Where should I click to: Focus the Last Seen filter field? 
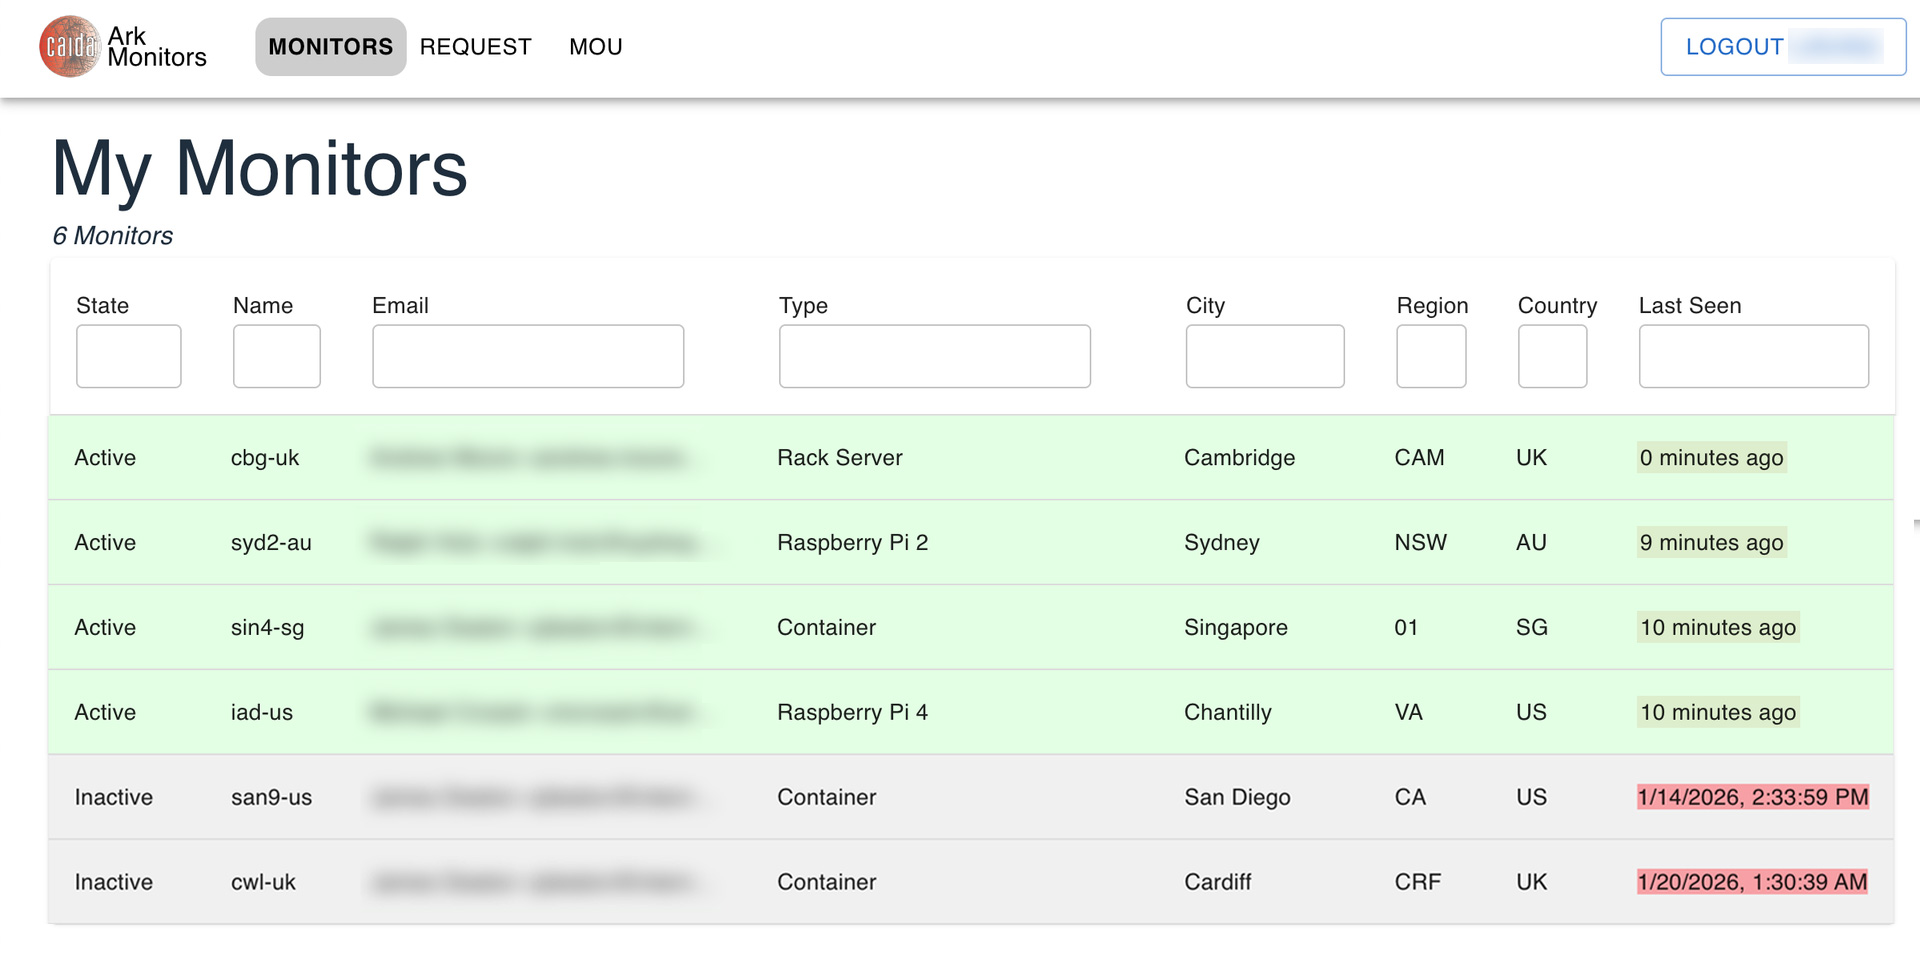[x=1754, y=356]
